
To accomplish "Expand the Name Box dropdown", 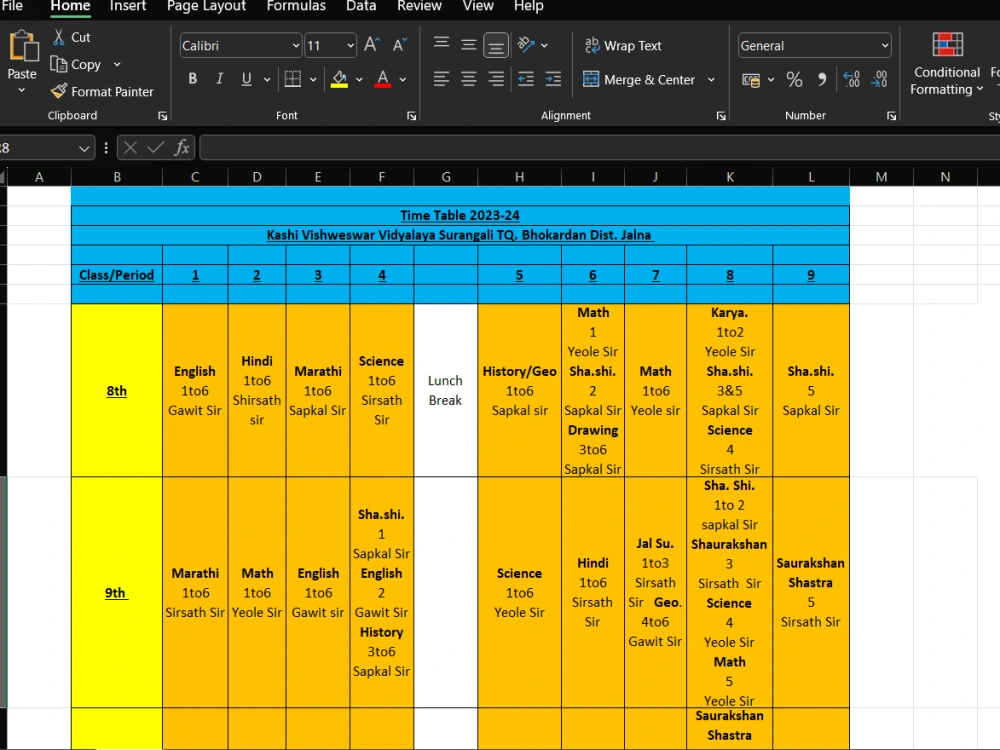I will [84, 149].
